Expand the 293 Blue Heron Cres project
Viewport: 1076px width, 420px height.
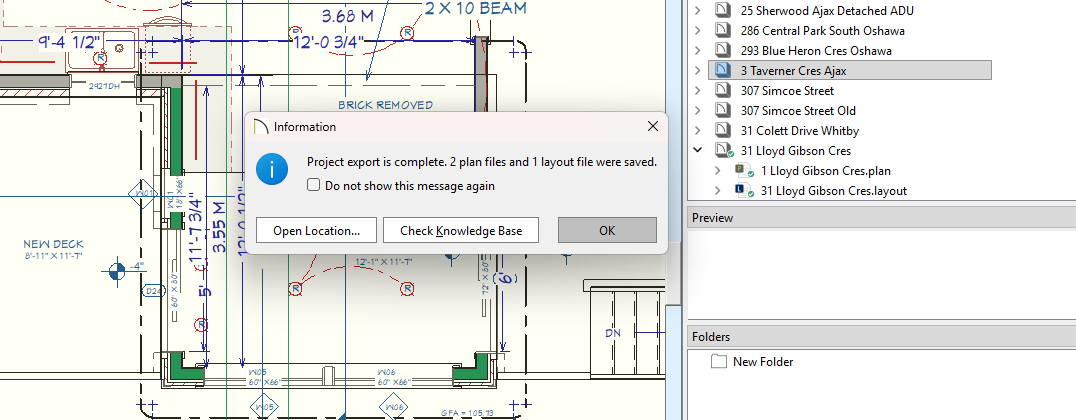click(x=697, y=51)
